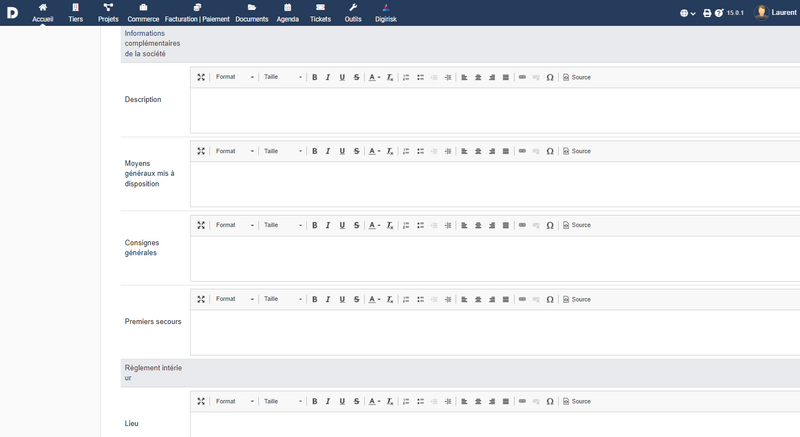Screen dimensions: 800x437
Task: Open the Agenda menu
Action: tap(288, 13)
